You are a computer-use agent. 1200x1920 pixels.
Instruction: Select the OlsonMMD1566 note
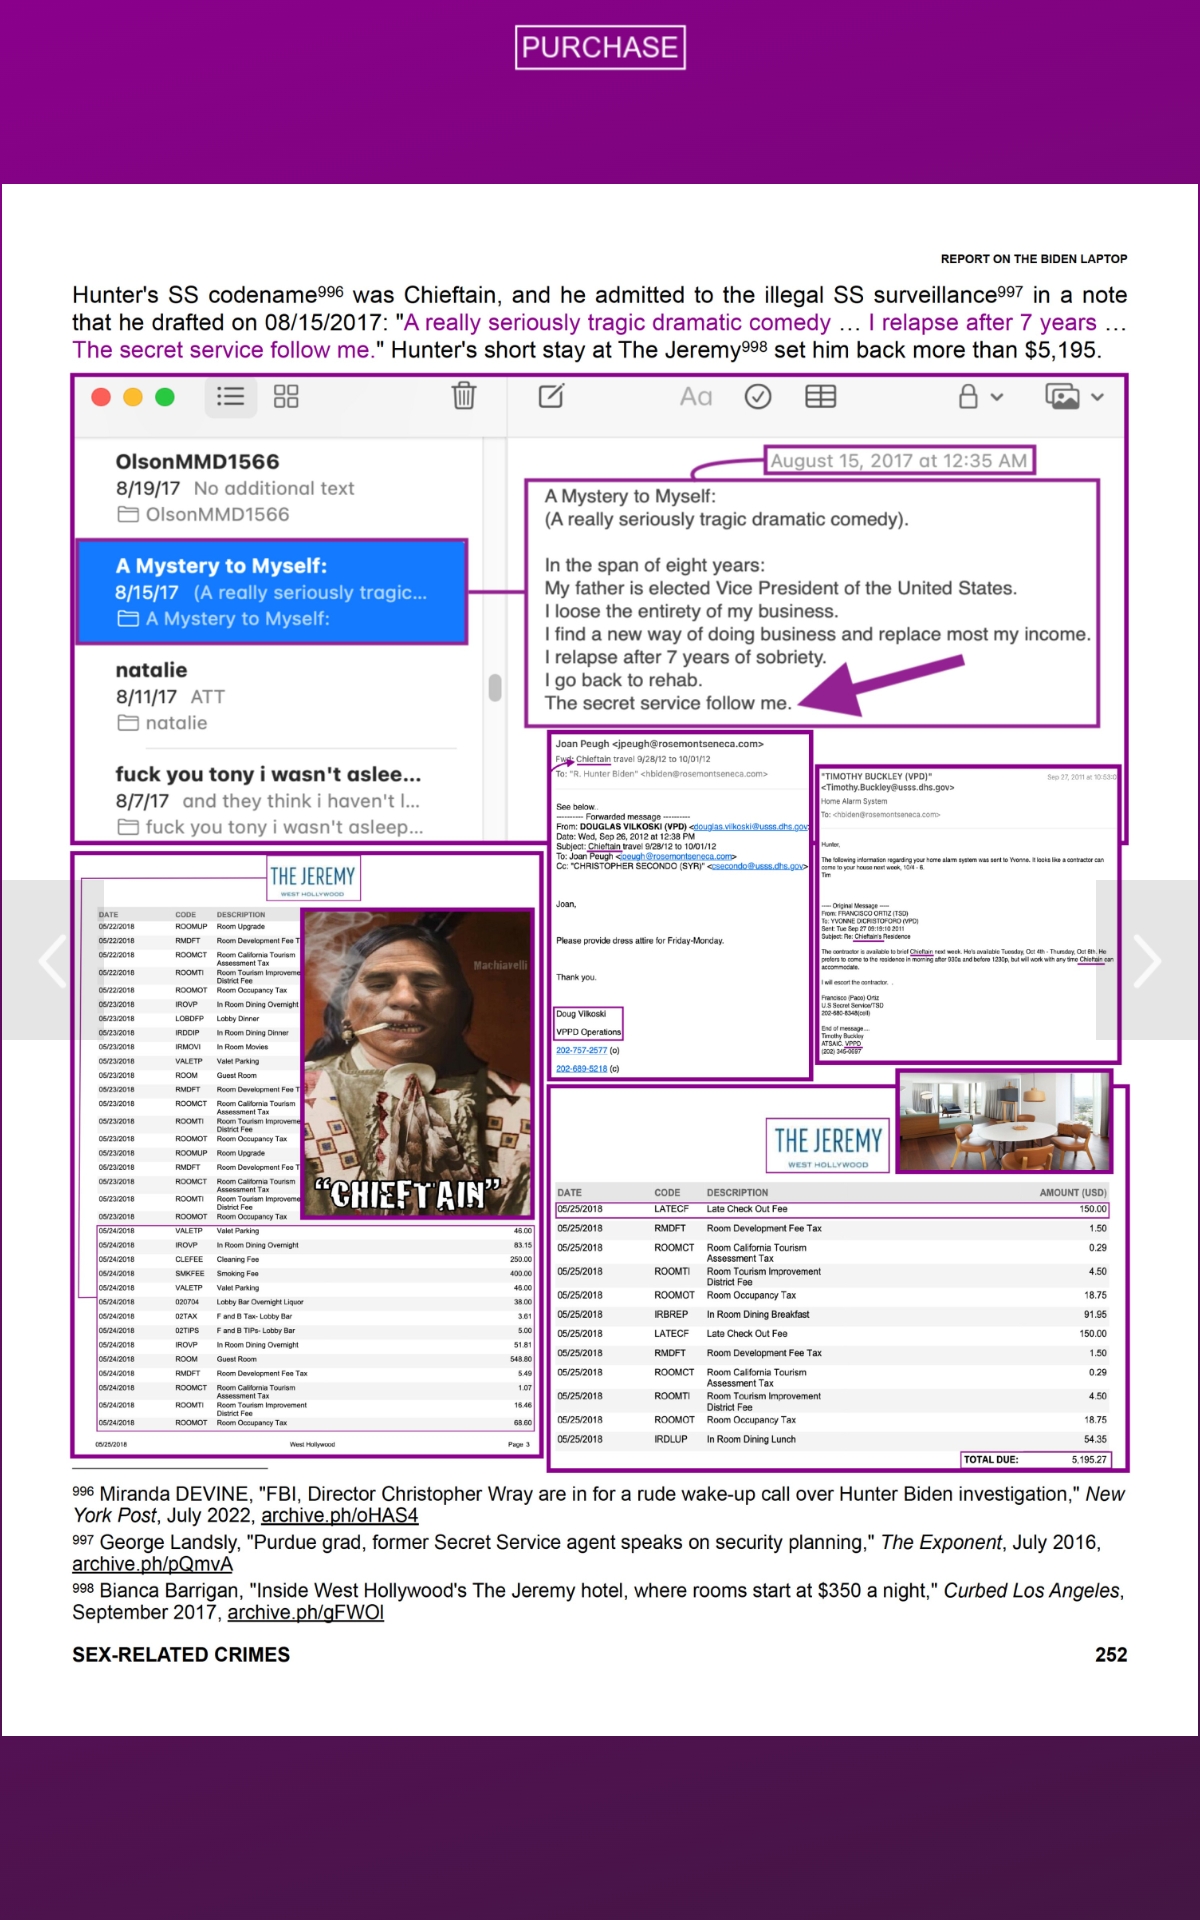click(x=270, y=488)
